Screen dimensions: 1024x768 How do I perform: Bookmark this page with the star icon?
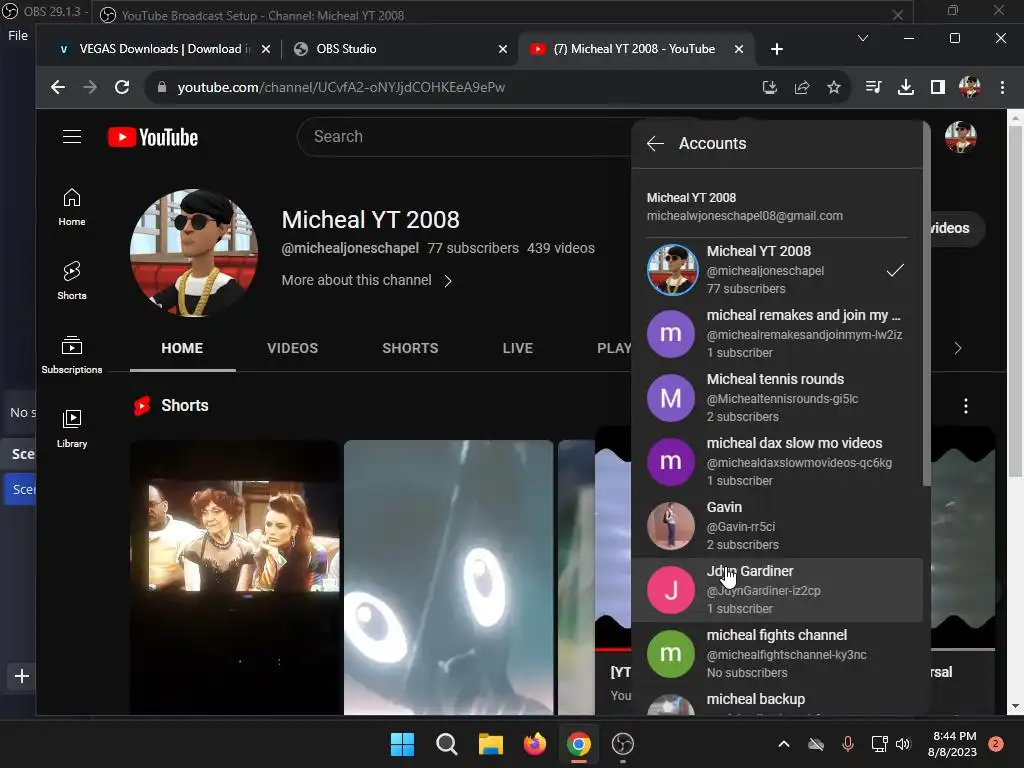(834, 87)
